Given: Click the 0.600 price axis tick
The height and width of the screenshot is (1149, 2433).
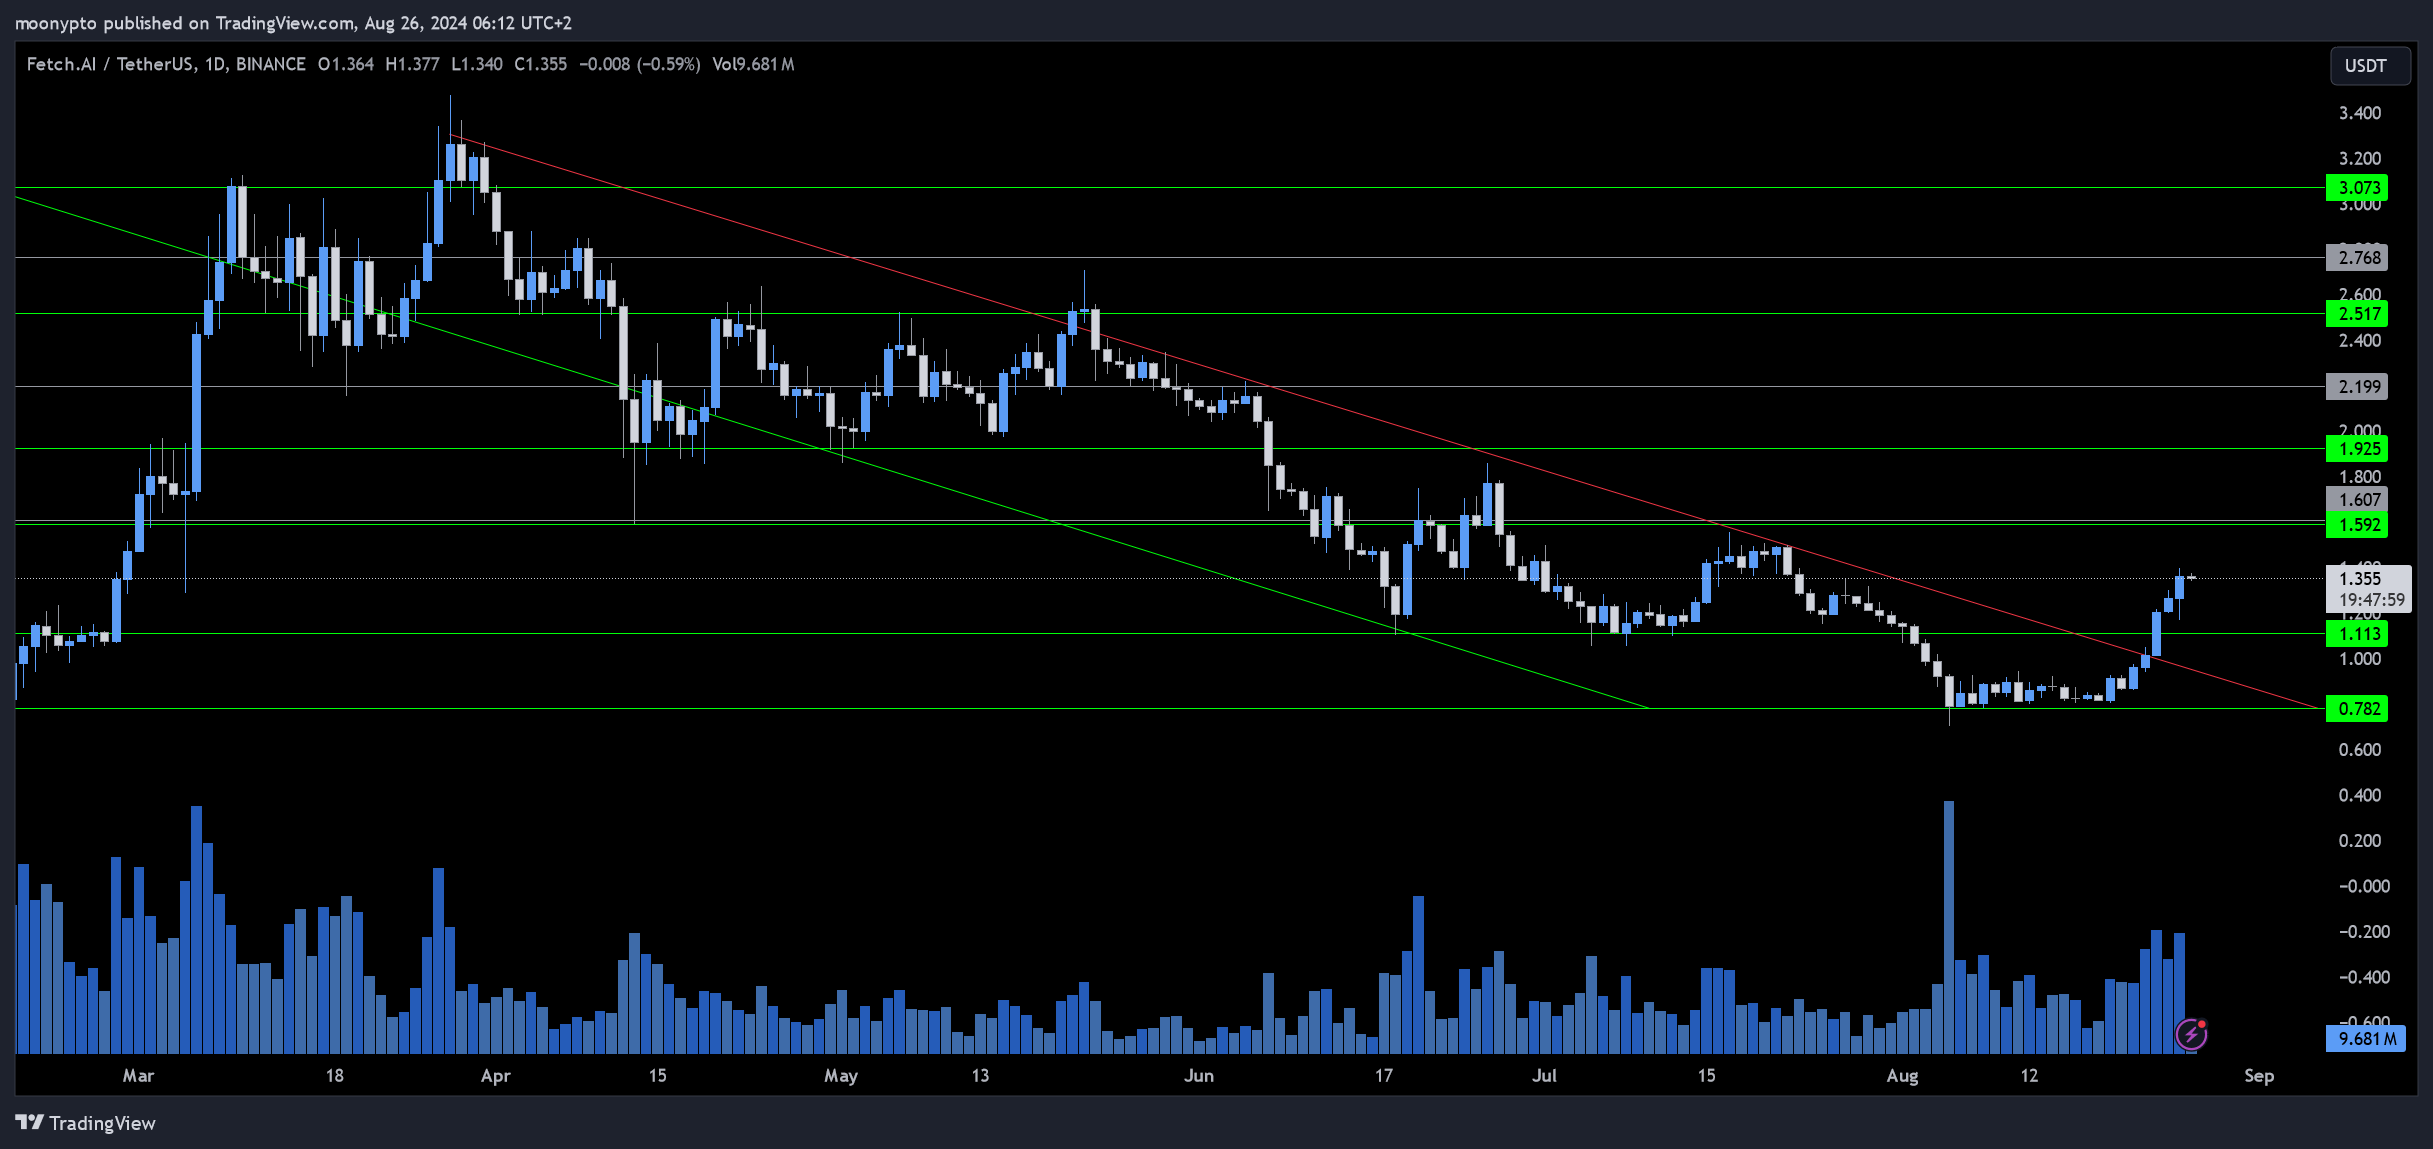Looking at the screenshot, I should (2359, 750).
